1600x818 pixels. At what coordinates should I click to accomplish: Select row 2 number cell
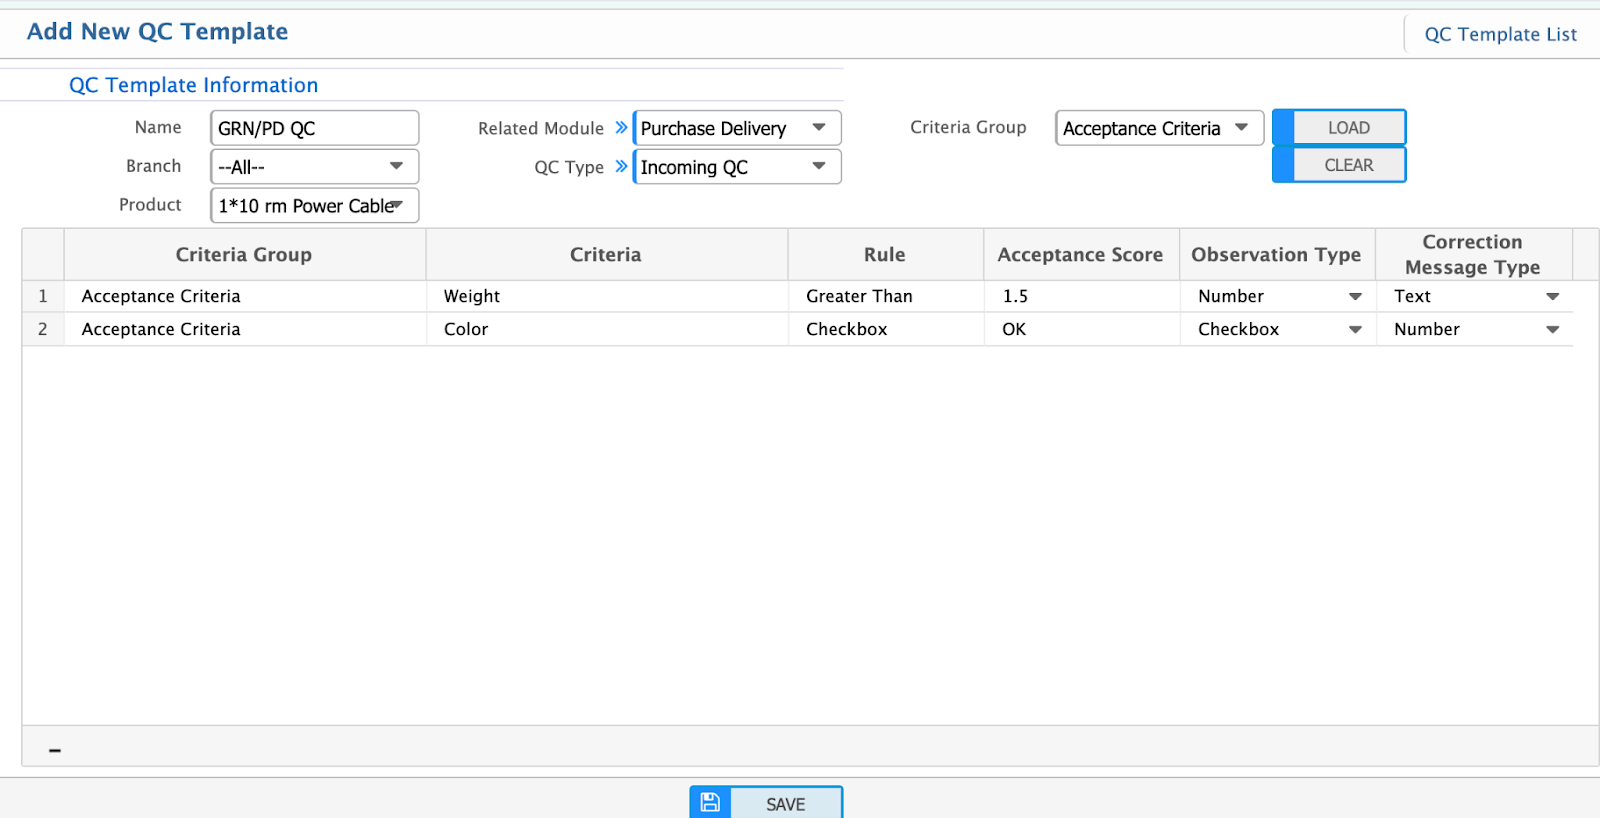pos(43,329)
